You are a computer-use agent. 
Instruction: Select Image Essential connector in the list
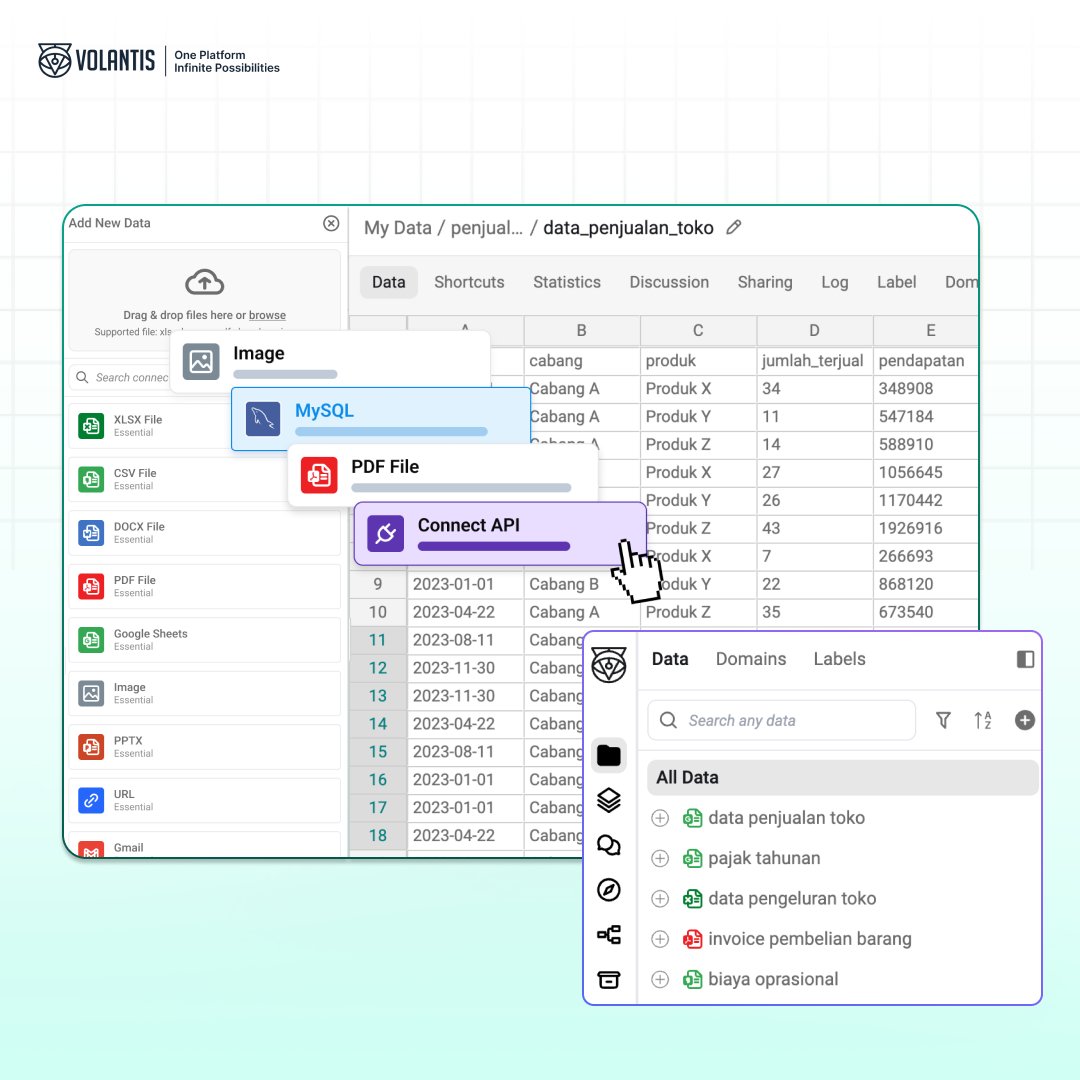pyautogui.click(x=204, y=694)
